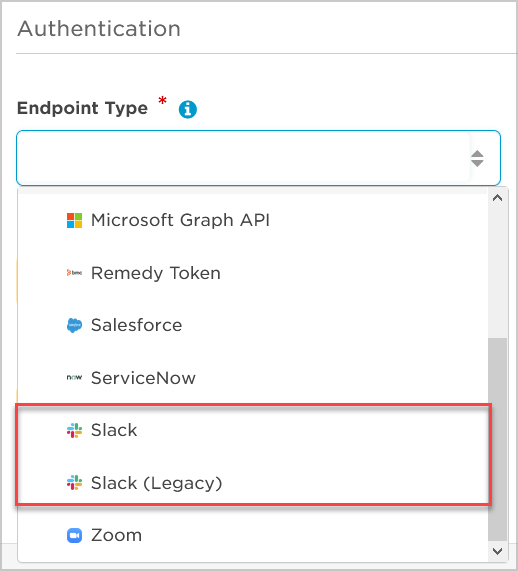Click the scrollbar down arrow in list

(497, 551)
